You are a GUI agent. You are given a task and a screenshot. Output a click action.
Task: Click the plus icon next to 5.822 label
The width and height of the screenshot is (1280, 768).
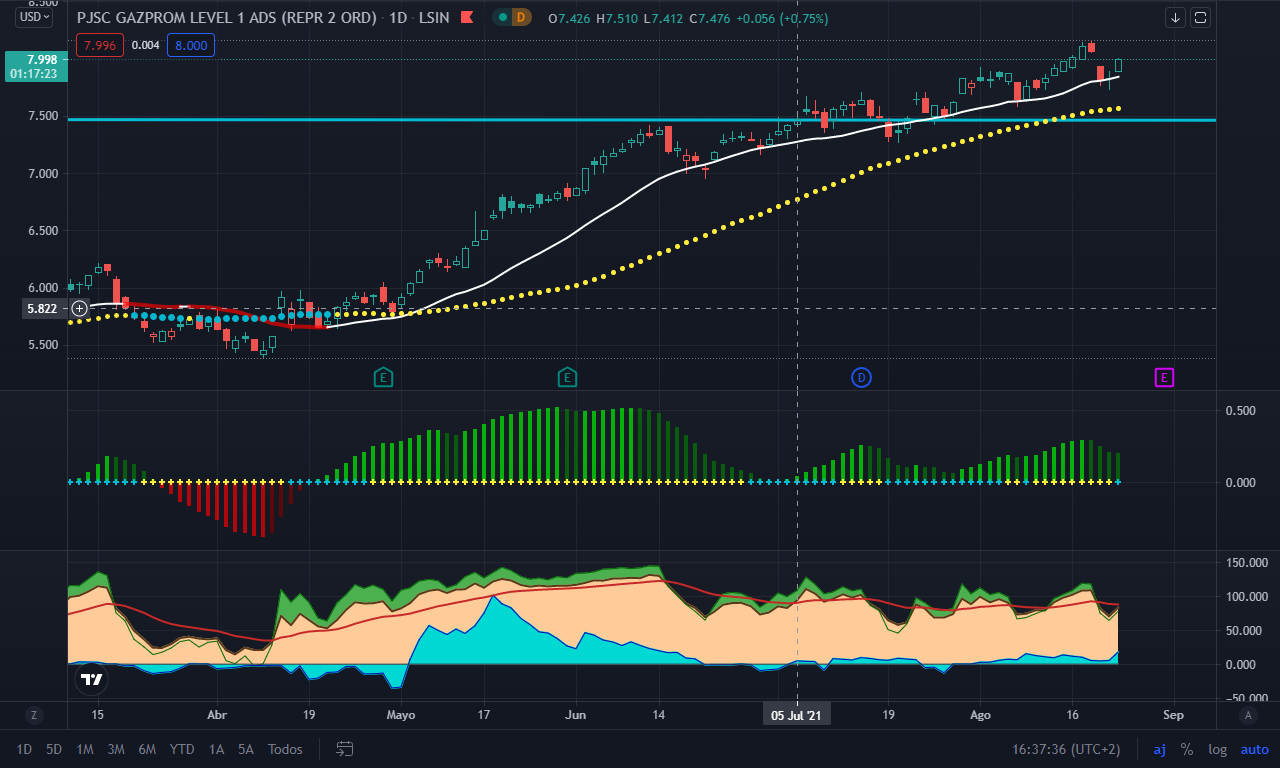coord(79,309)
